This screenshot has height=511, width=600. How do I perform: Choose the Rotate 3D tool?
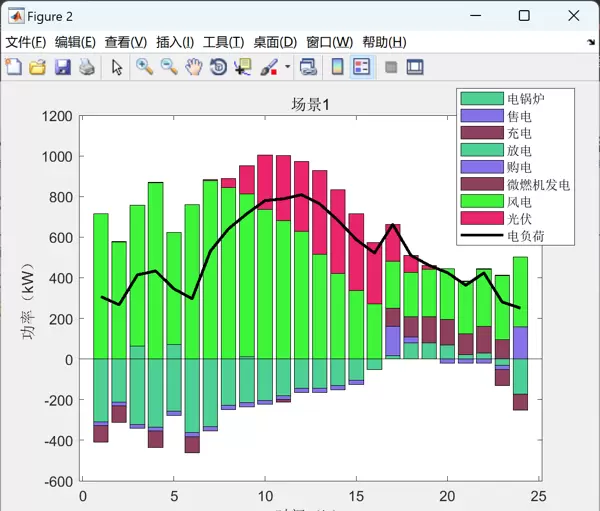(218, 67)
